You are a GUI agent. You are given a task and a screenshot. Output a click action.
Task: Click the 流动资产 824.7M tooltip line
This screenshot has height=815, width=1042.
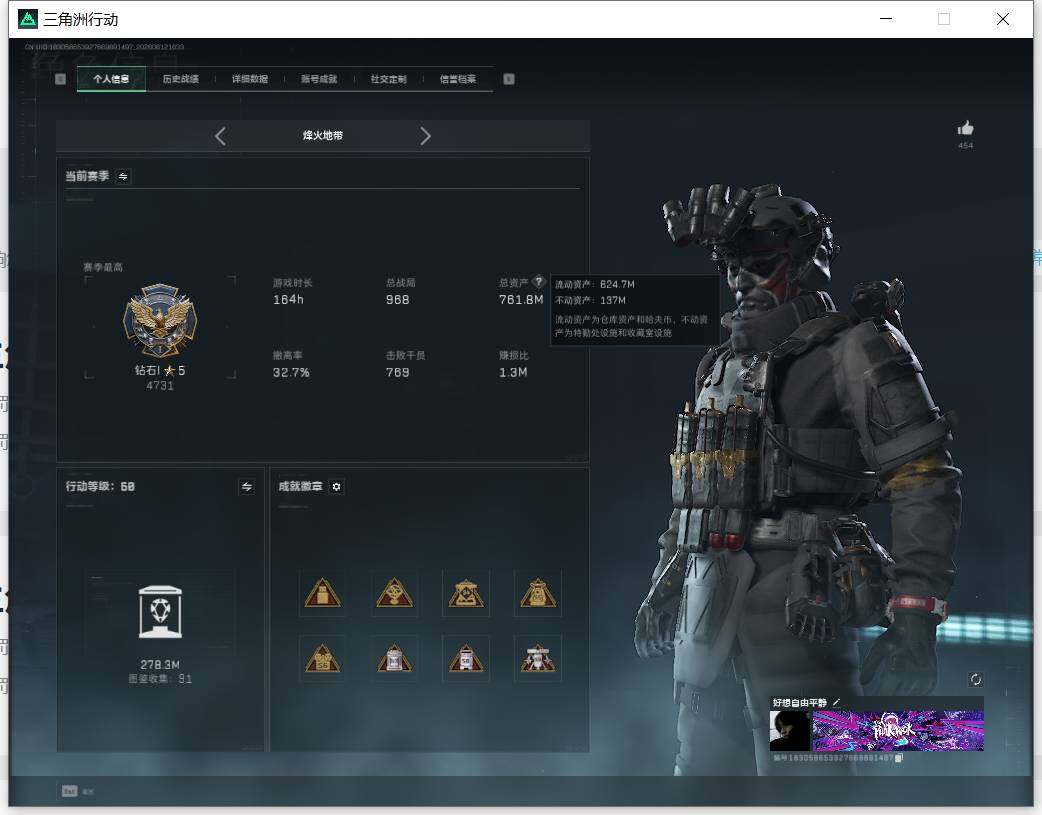tap(595, 284)
